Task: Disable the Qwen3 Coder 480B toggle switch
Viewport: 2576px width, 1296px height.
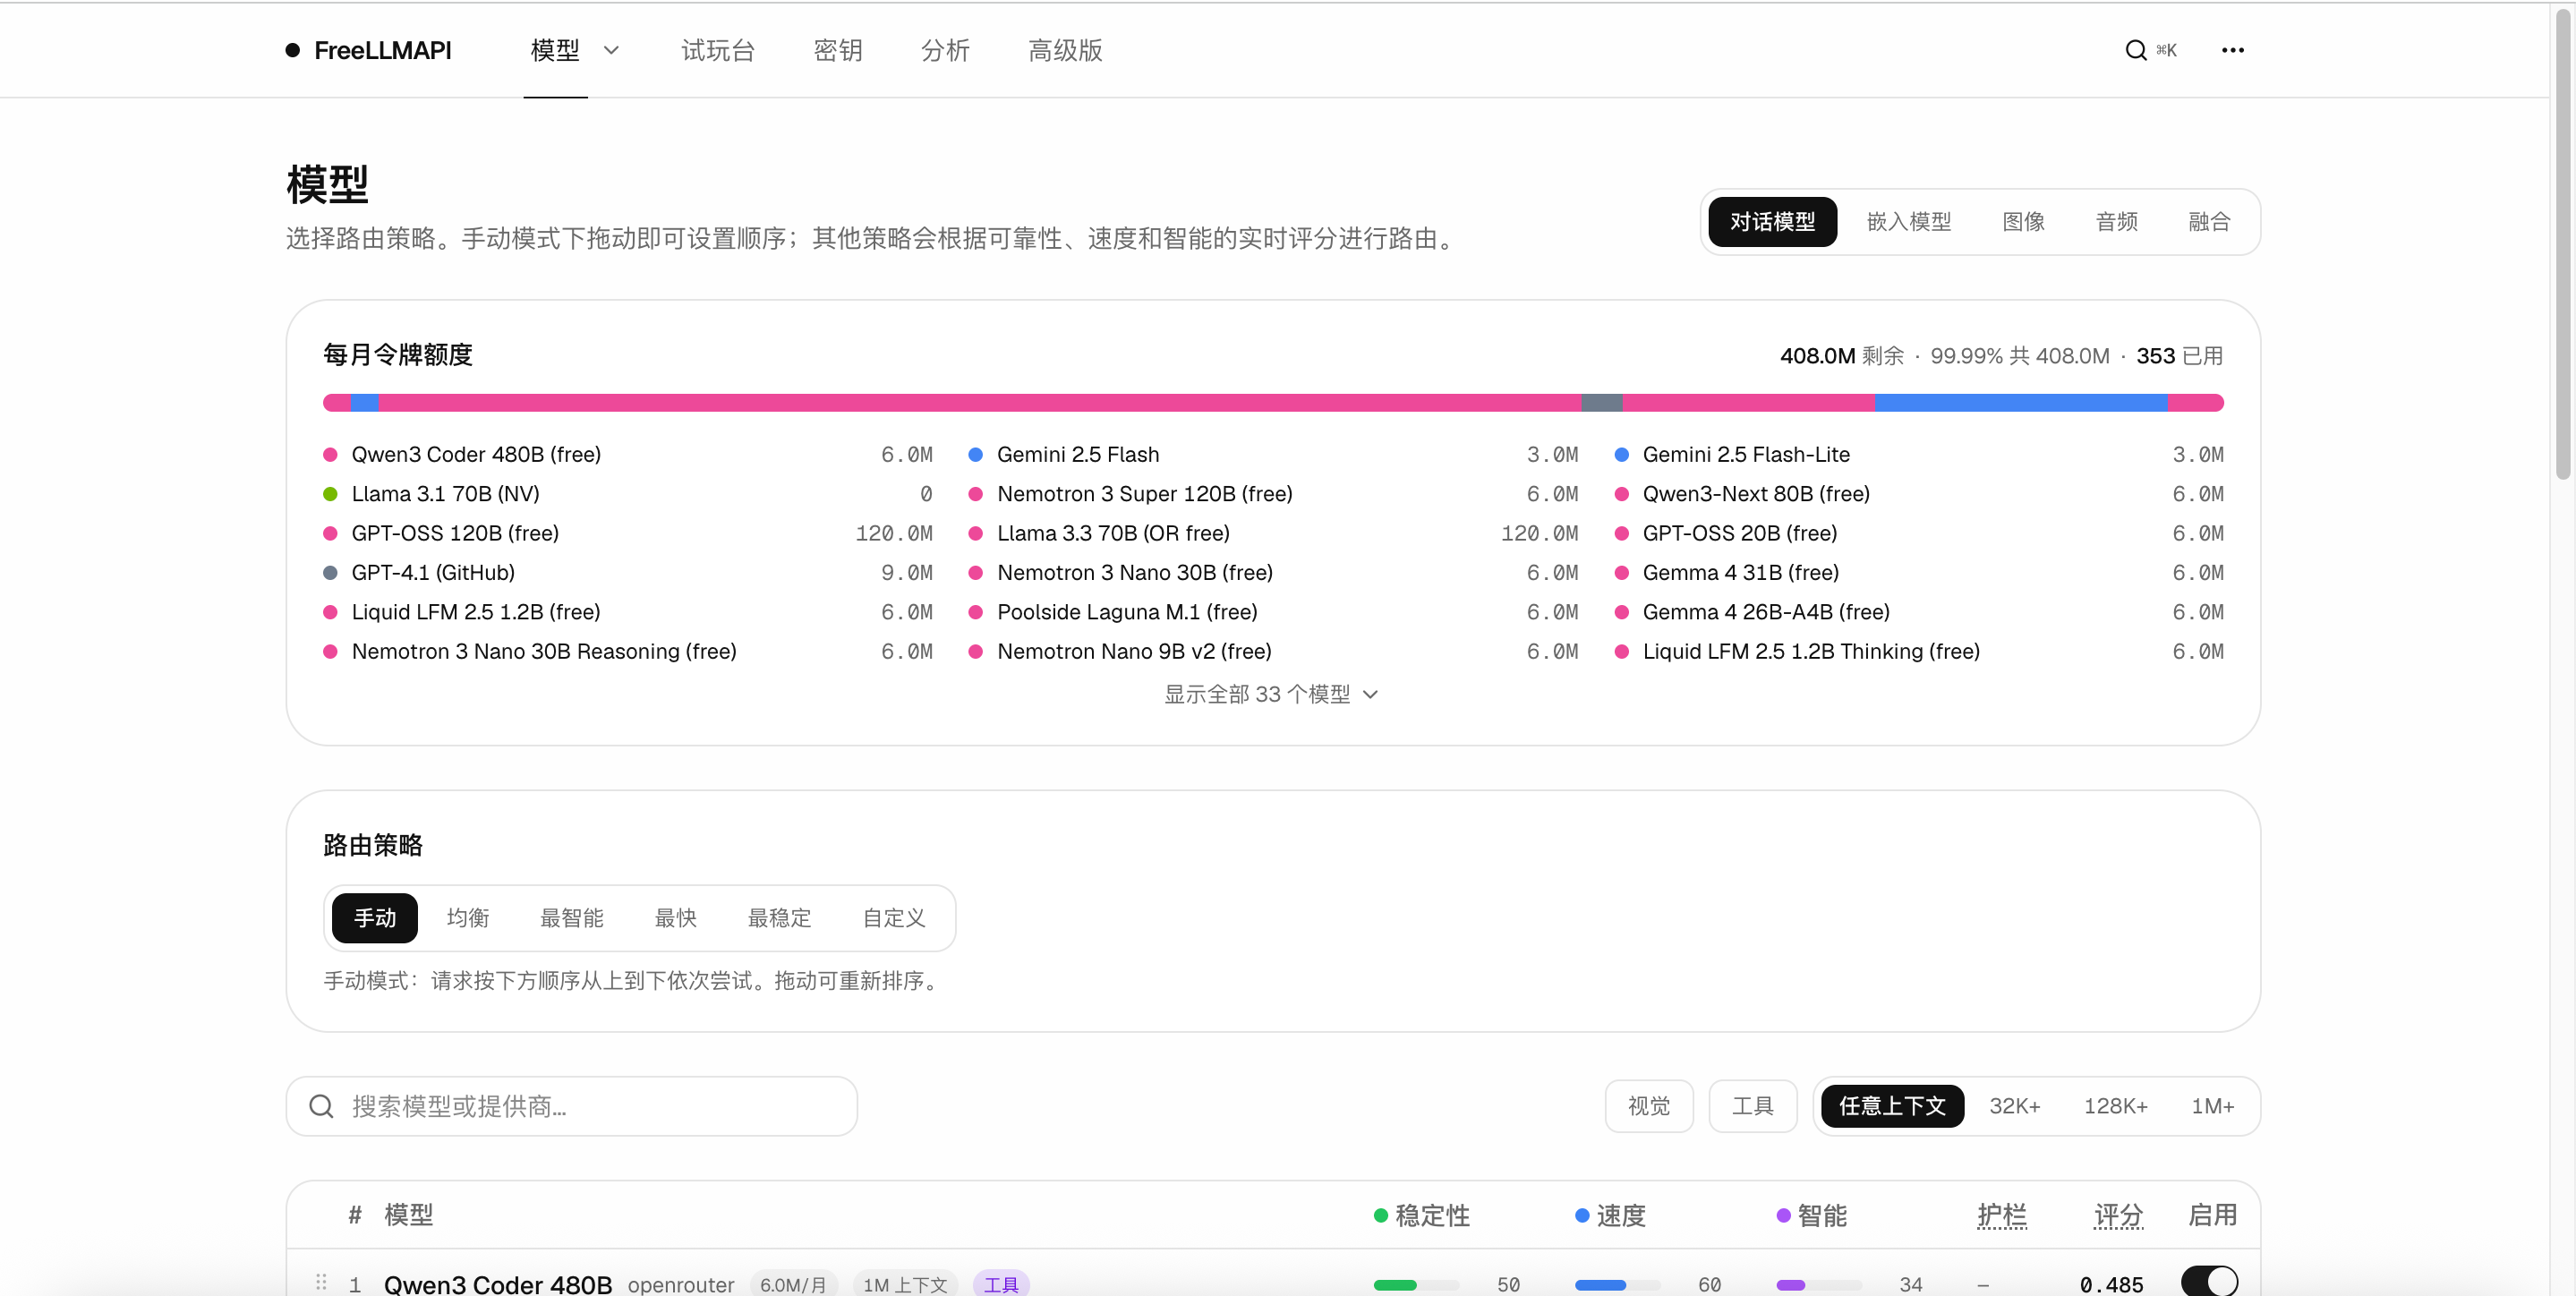Action: 2209,1281
